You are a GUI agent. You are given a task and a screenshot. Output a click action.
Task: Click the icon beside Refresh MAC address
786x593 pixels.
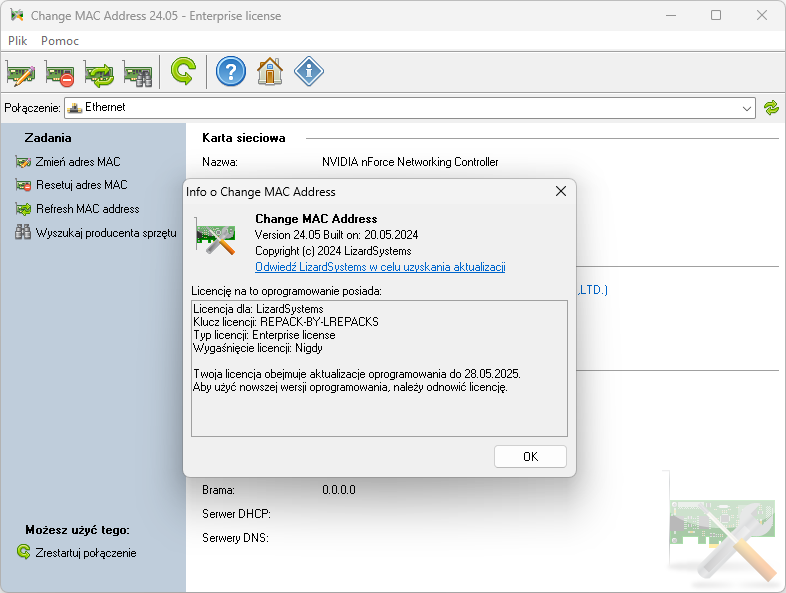point(23,209)
